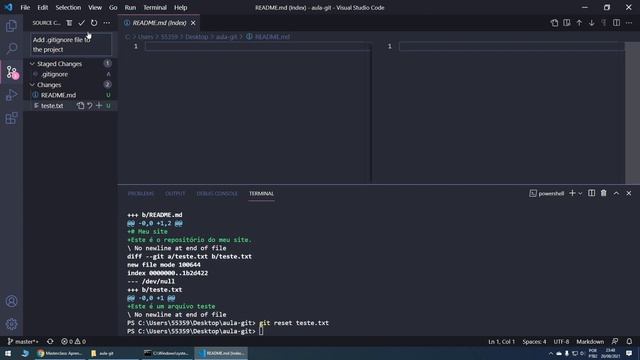Screen dimensions: 640x360
Task: Click aula-git breadcrumb segment
Action: (226, 37)
